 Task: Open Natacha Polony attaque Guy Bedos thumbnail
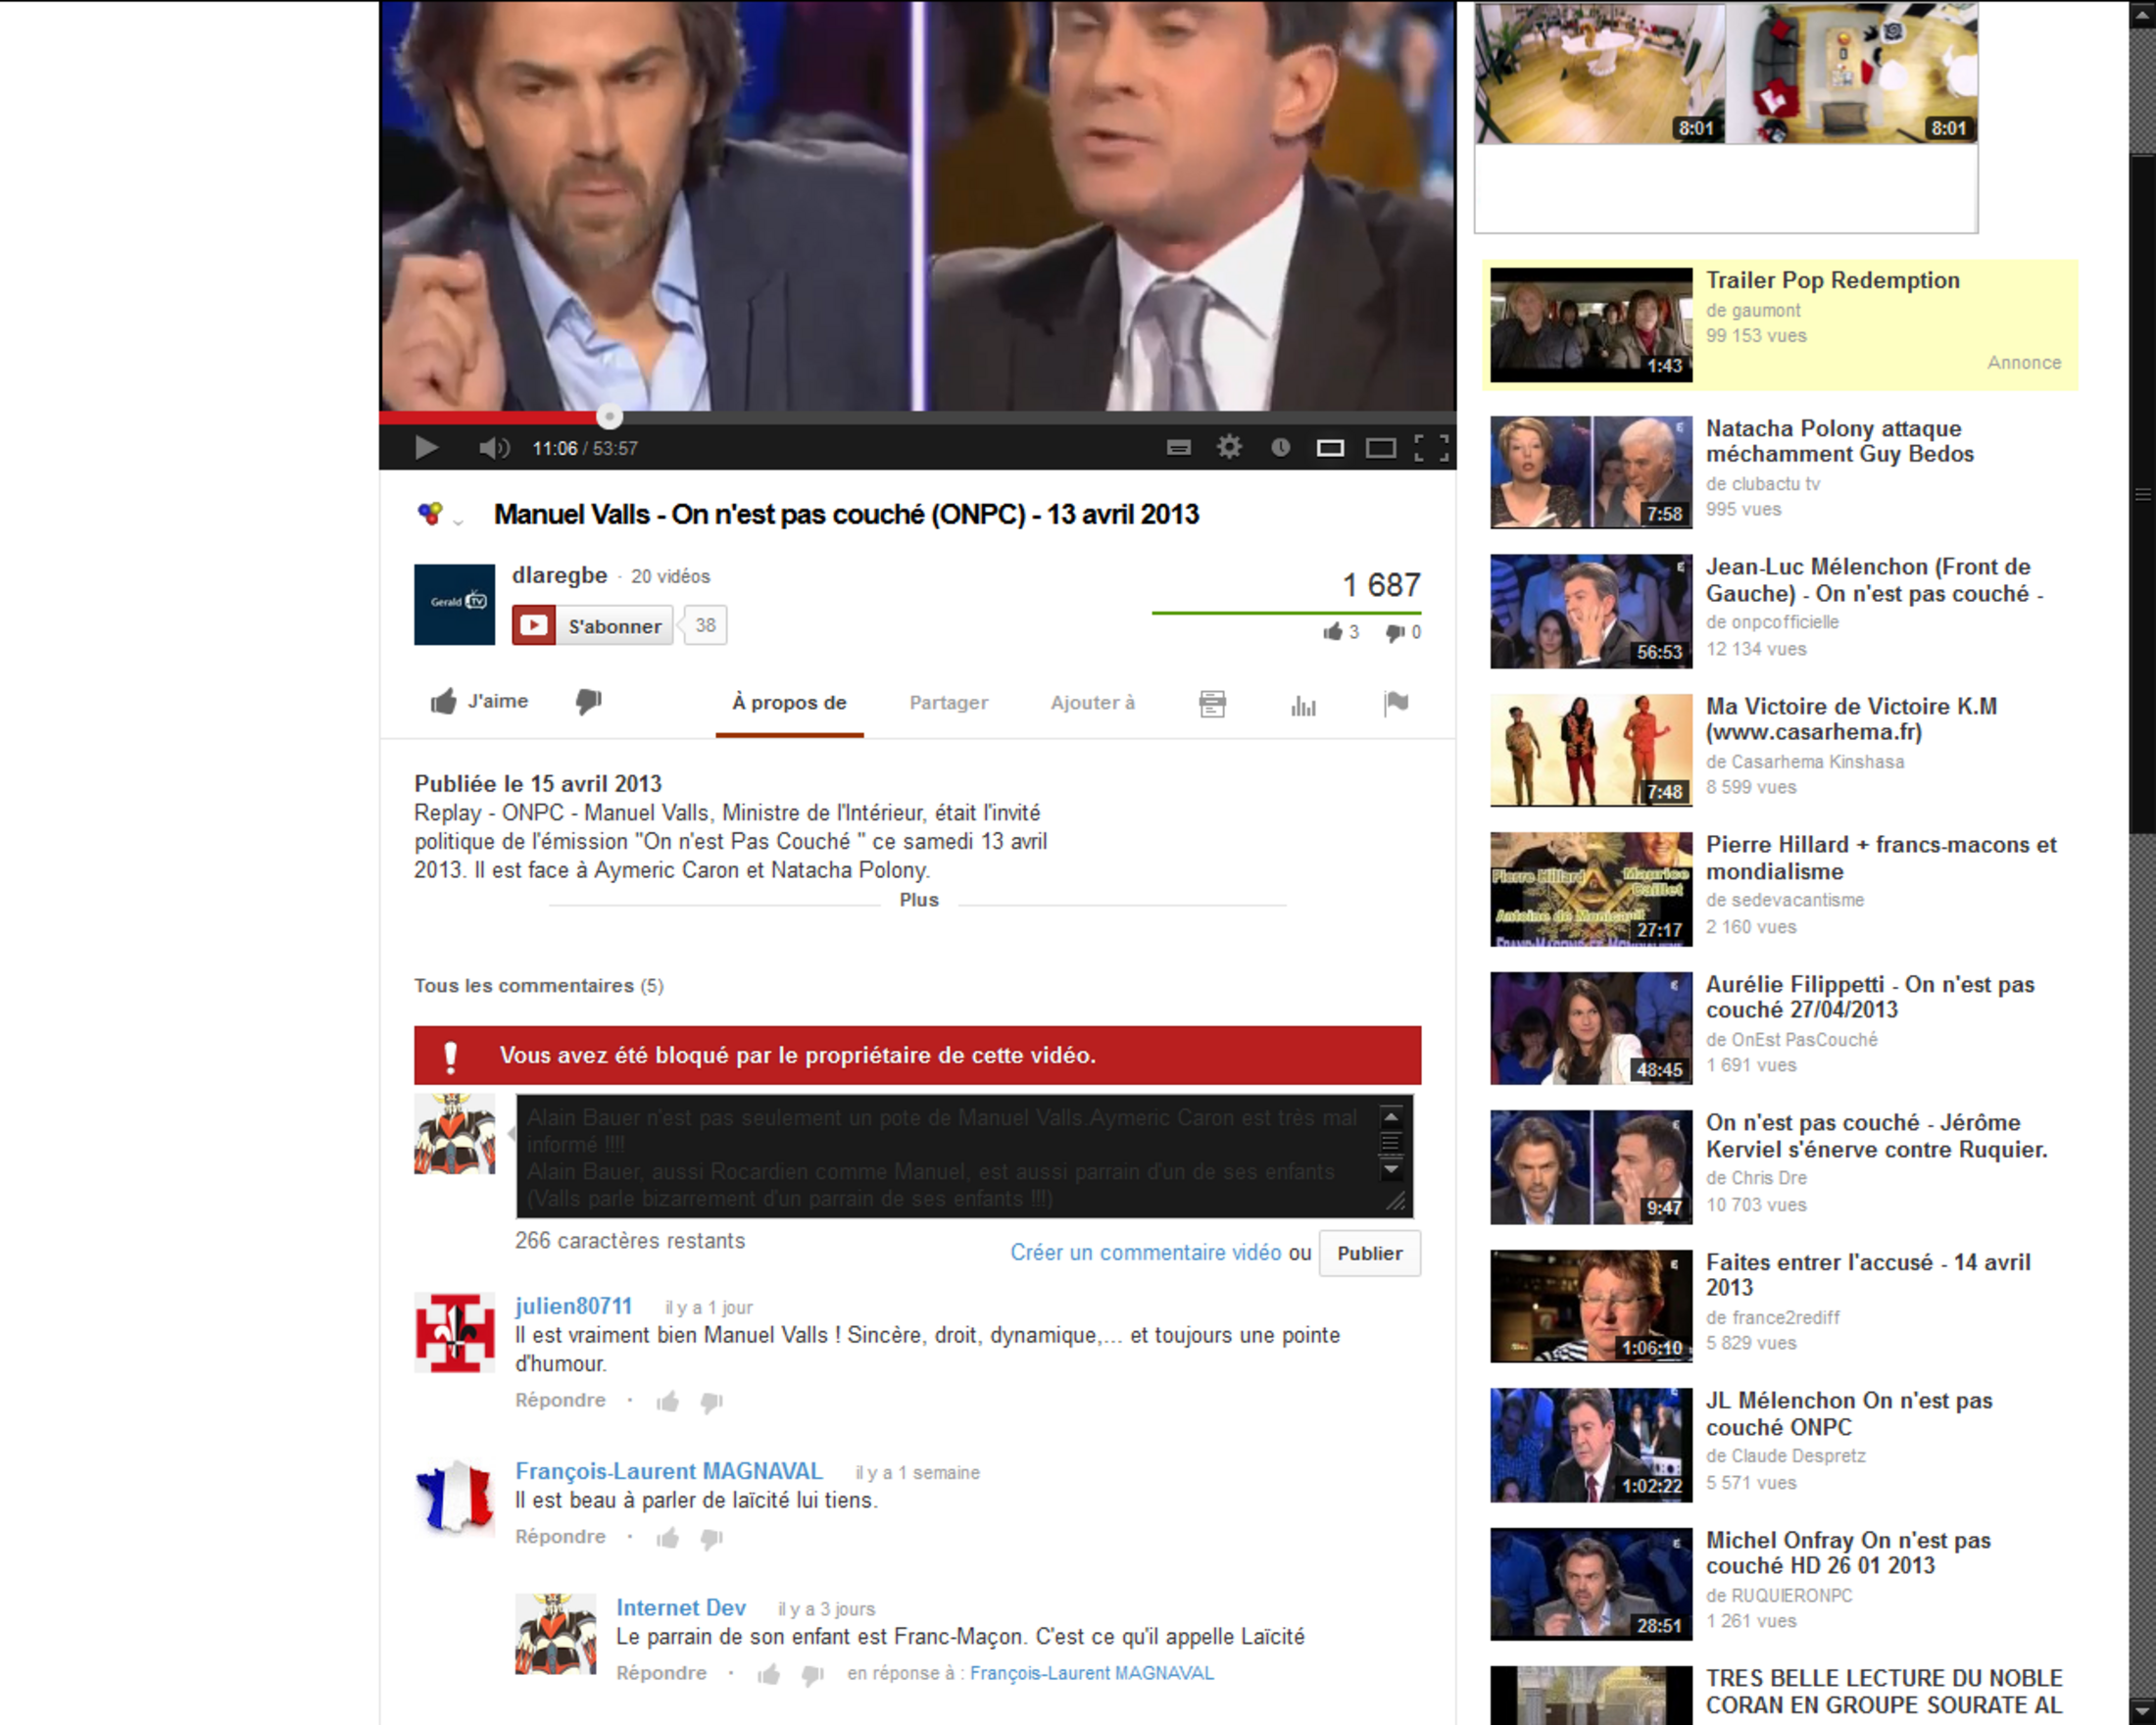pos(1590,472)
